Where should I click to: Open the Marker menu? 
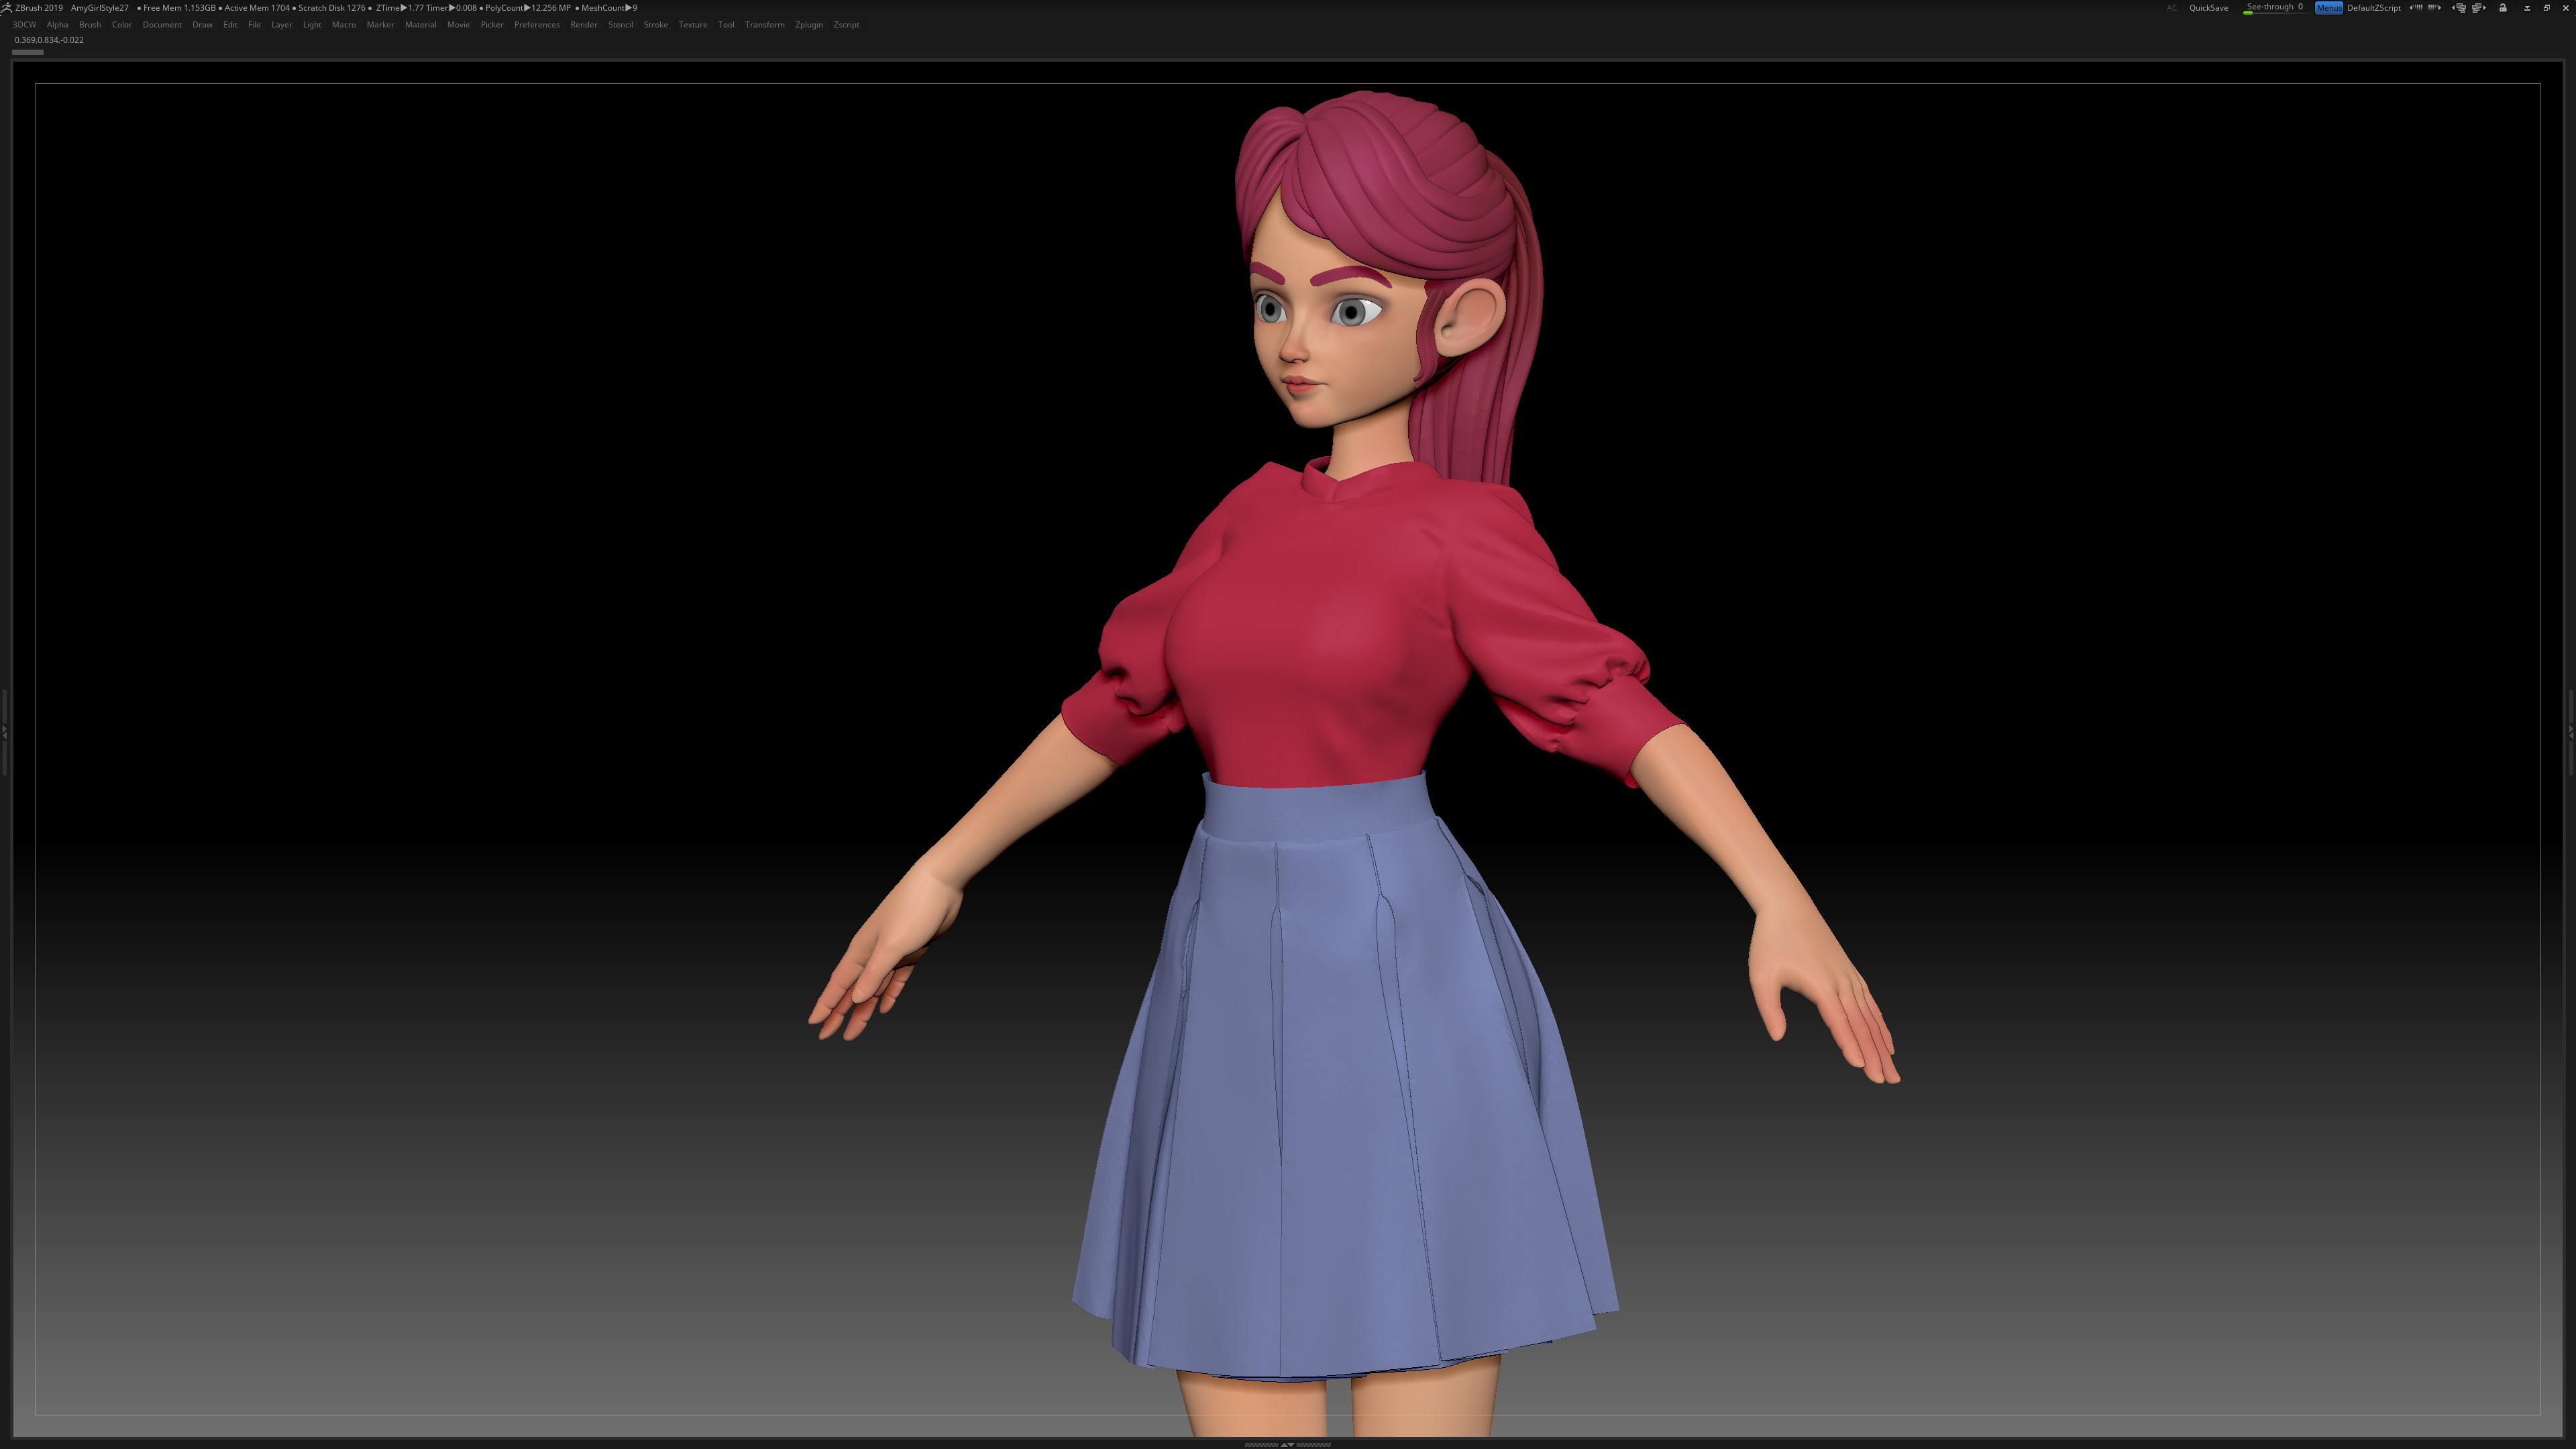(x=380, y=25)
